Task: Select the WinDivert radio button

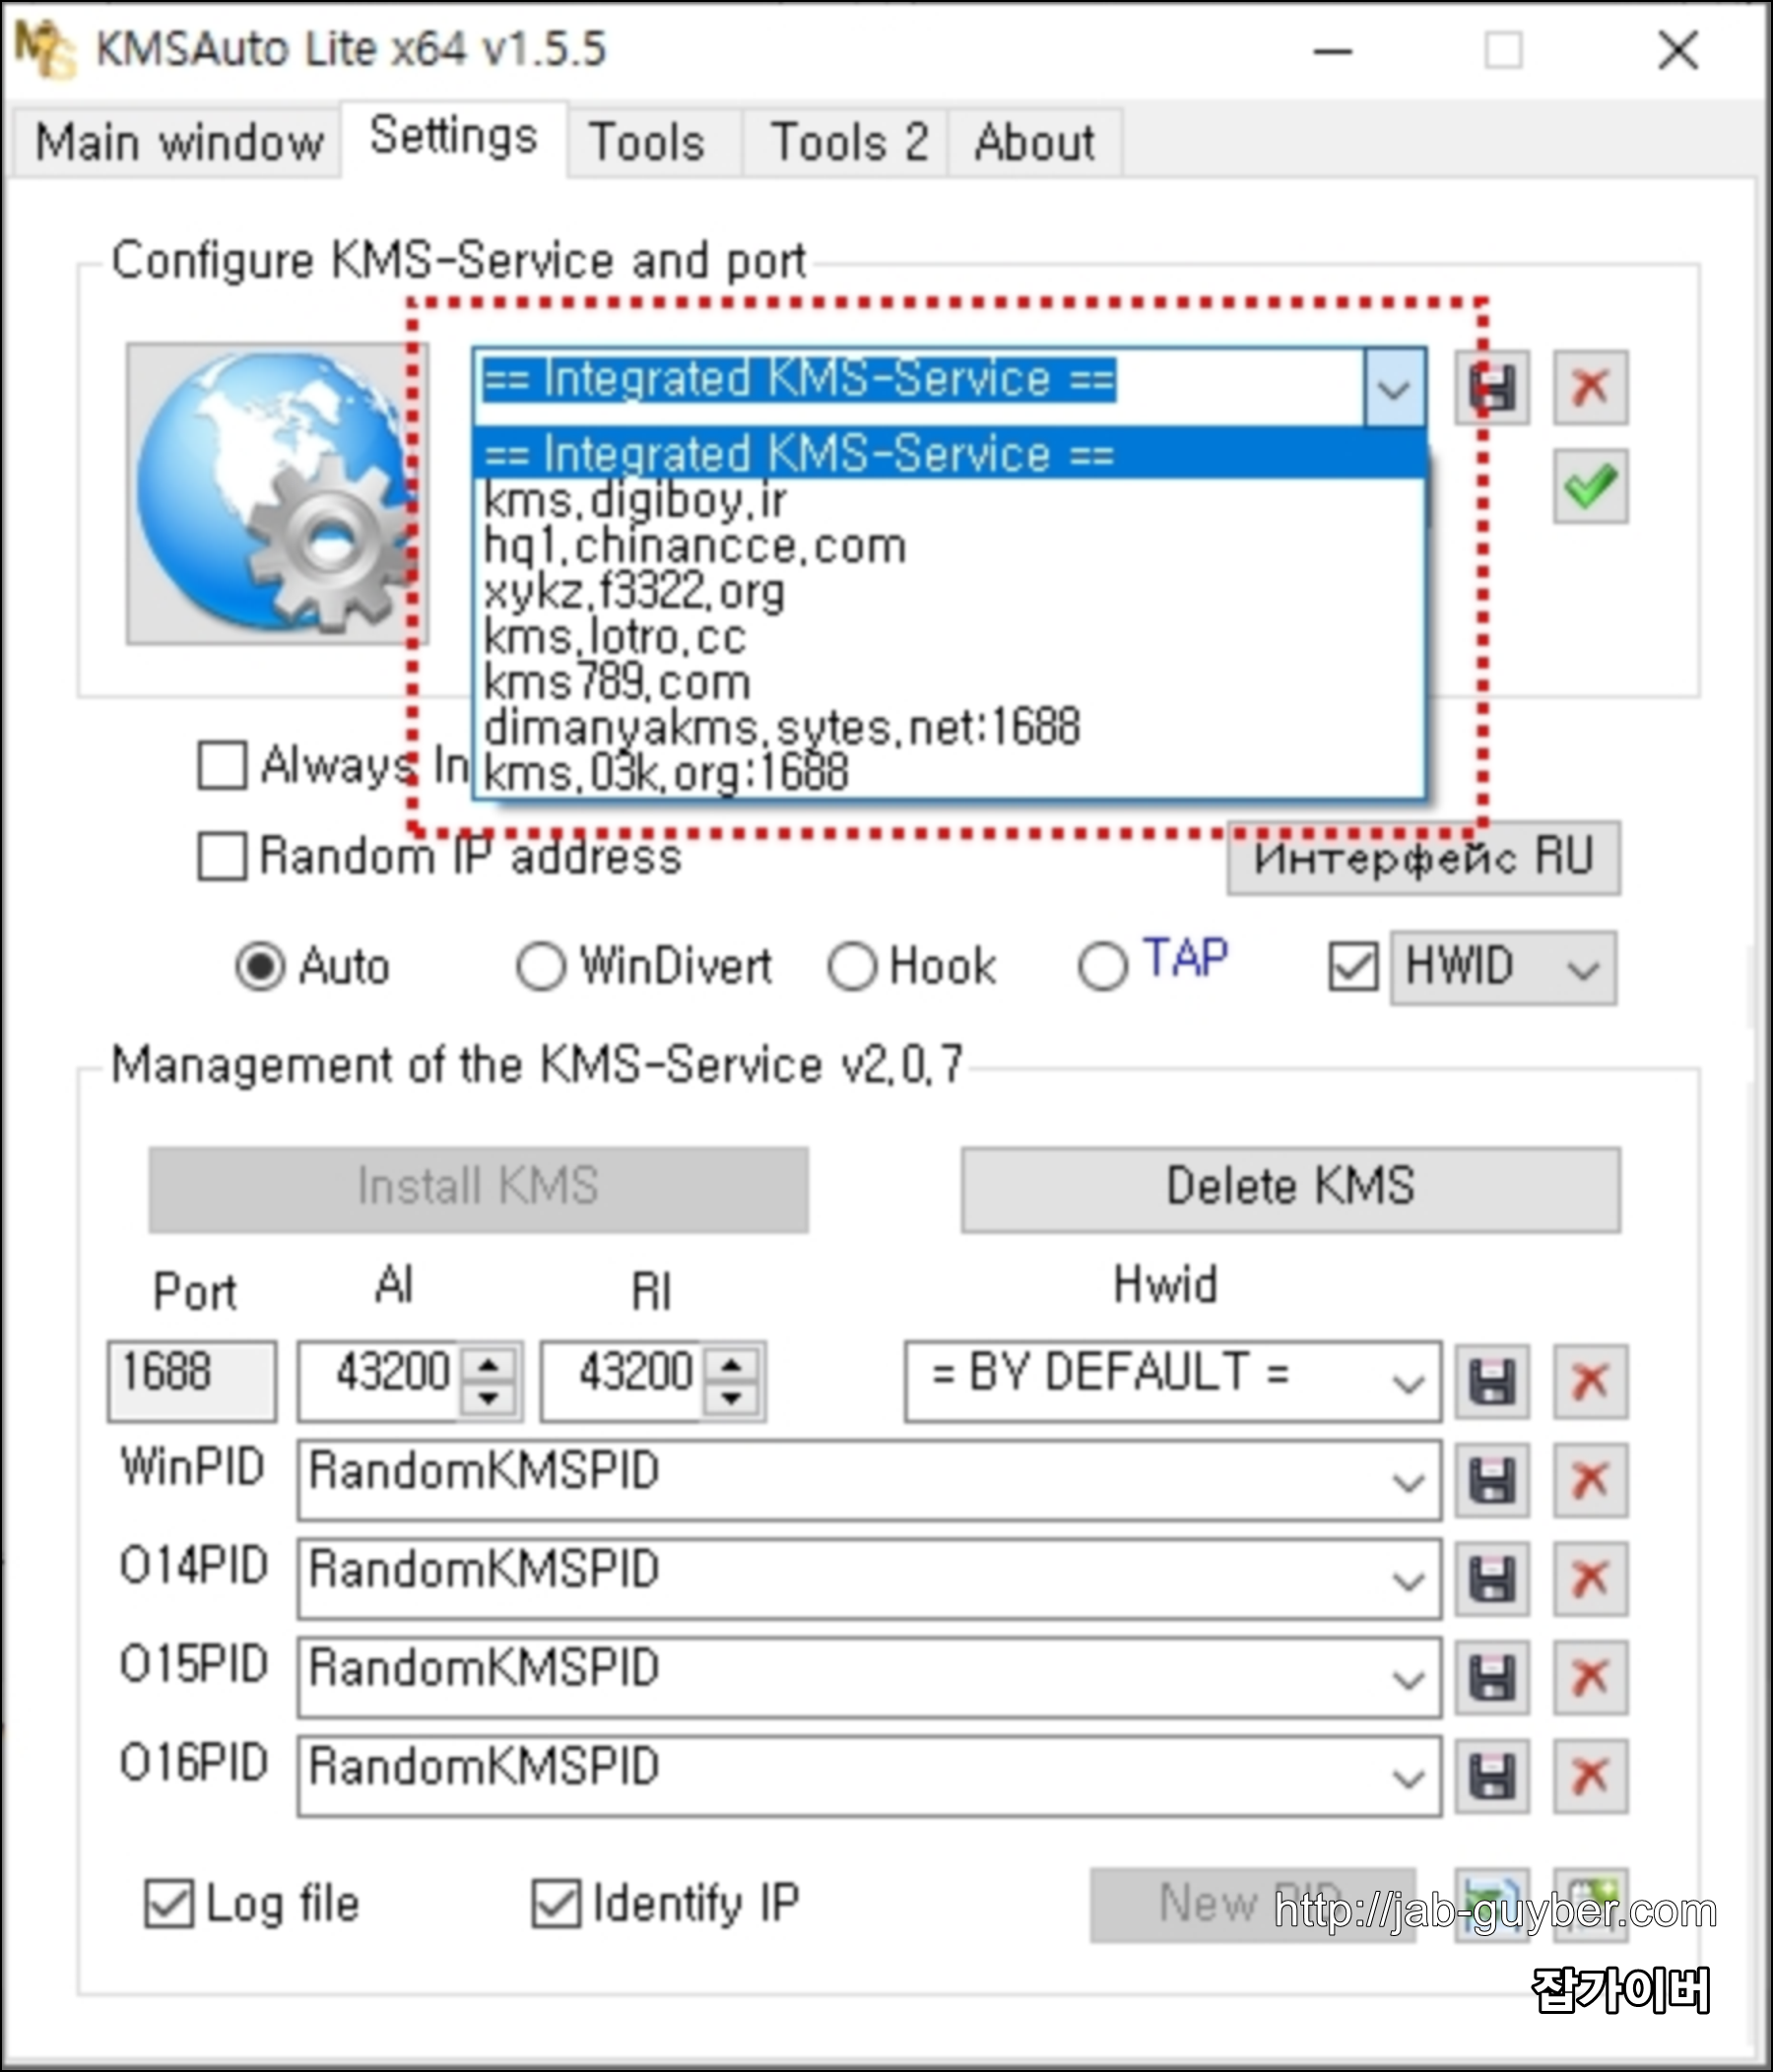Action: point(541,967)
